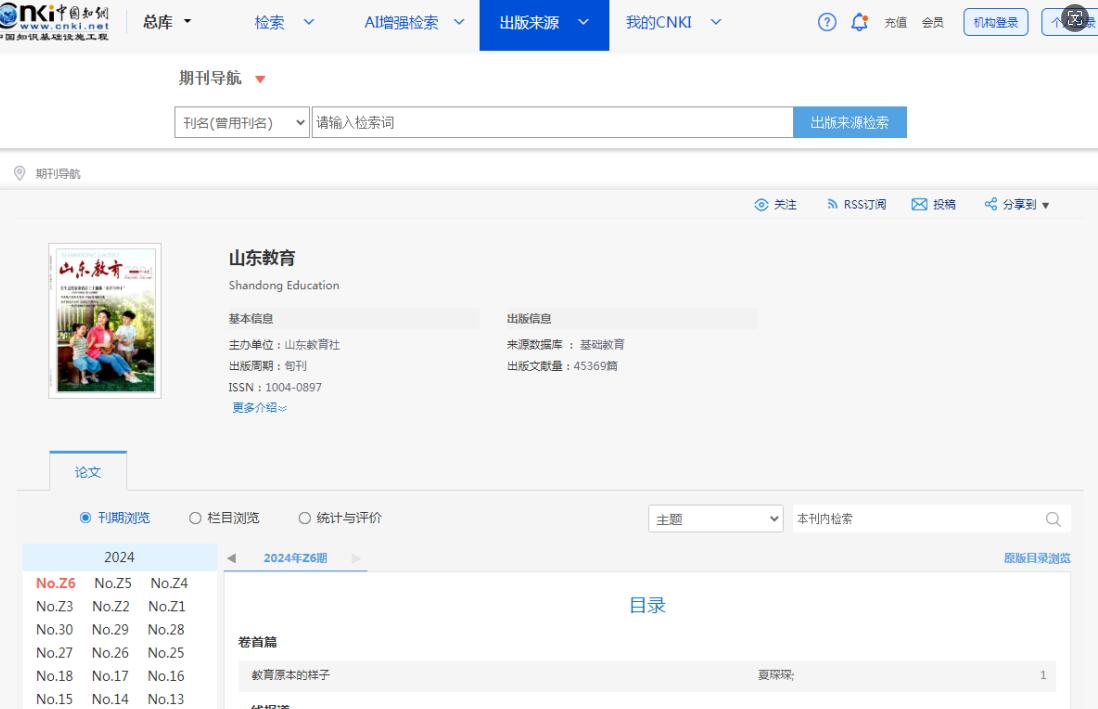Select issue No.25
Screen dimensions: 1098x709
point(166,652)
